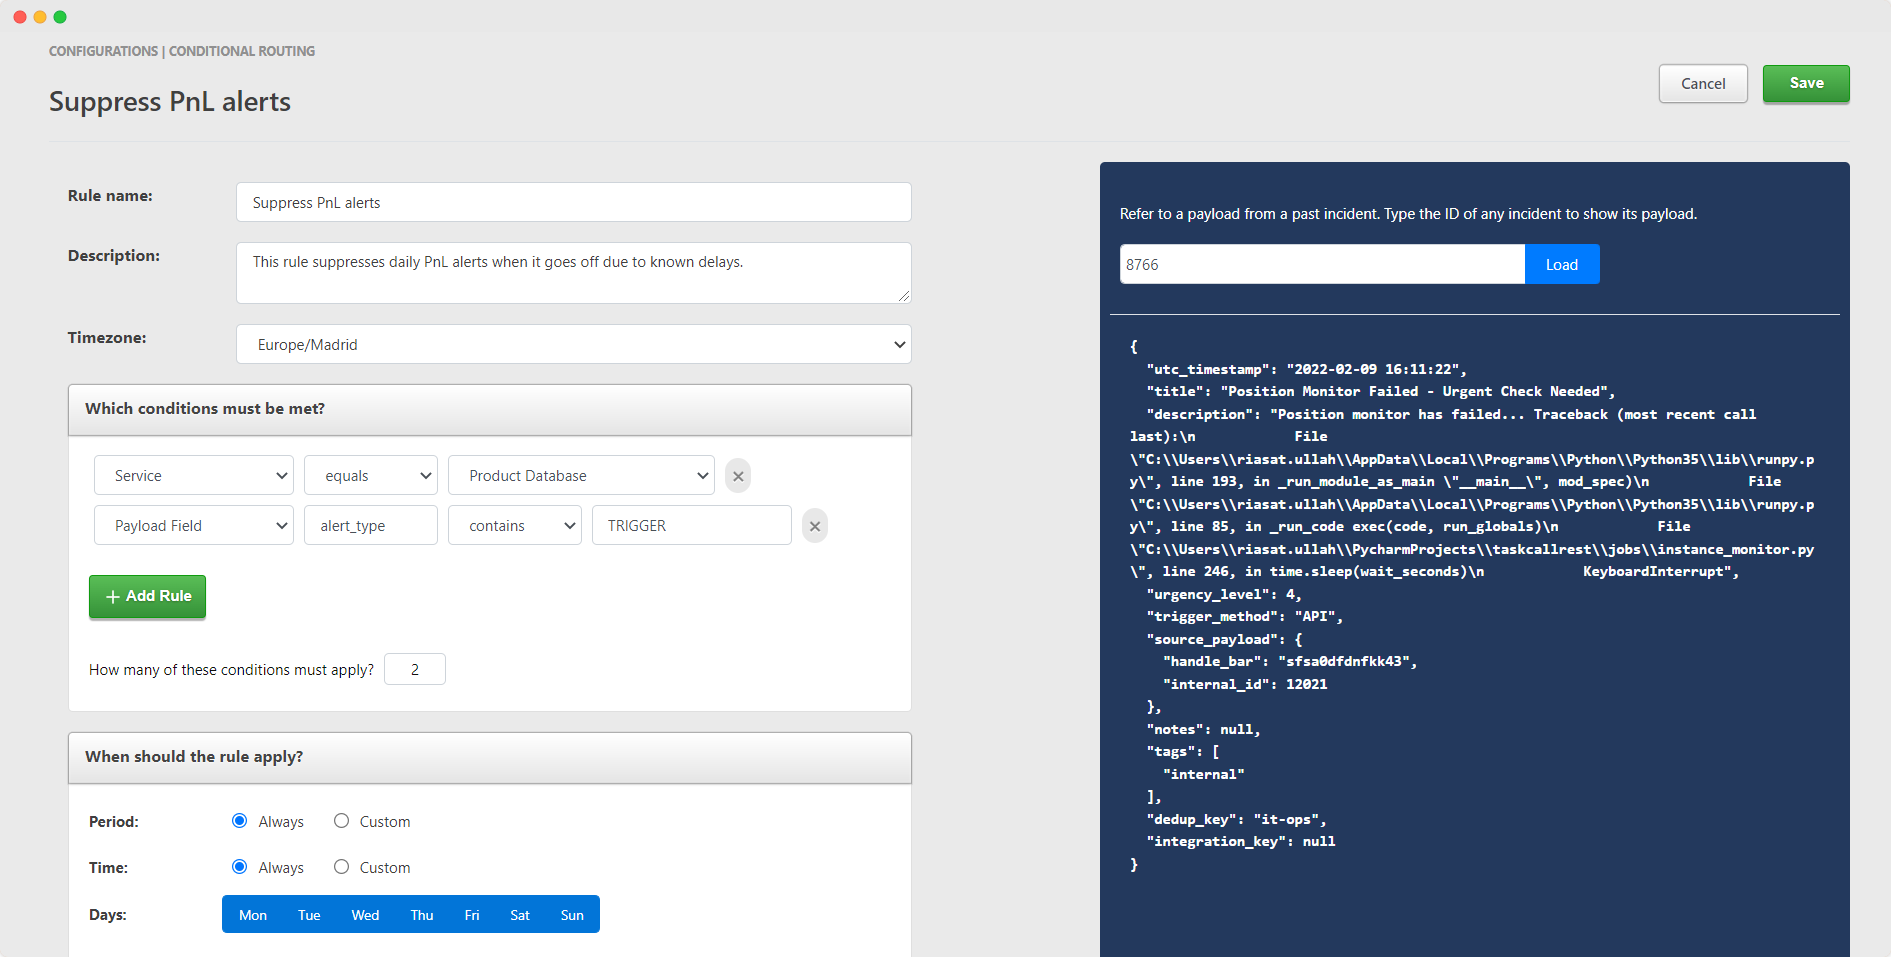Click the Cancel button
1891x957 pixels.
point(1703,84)
